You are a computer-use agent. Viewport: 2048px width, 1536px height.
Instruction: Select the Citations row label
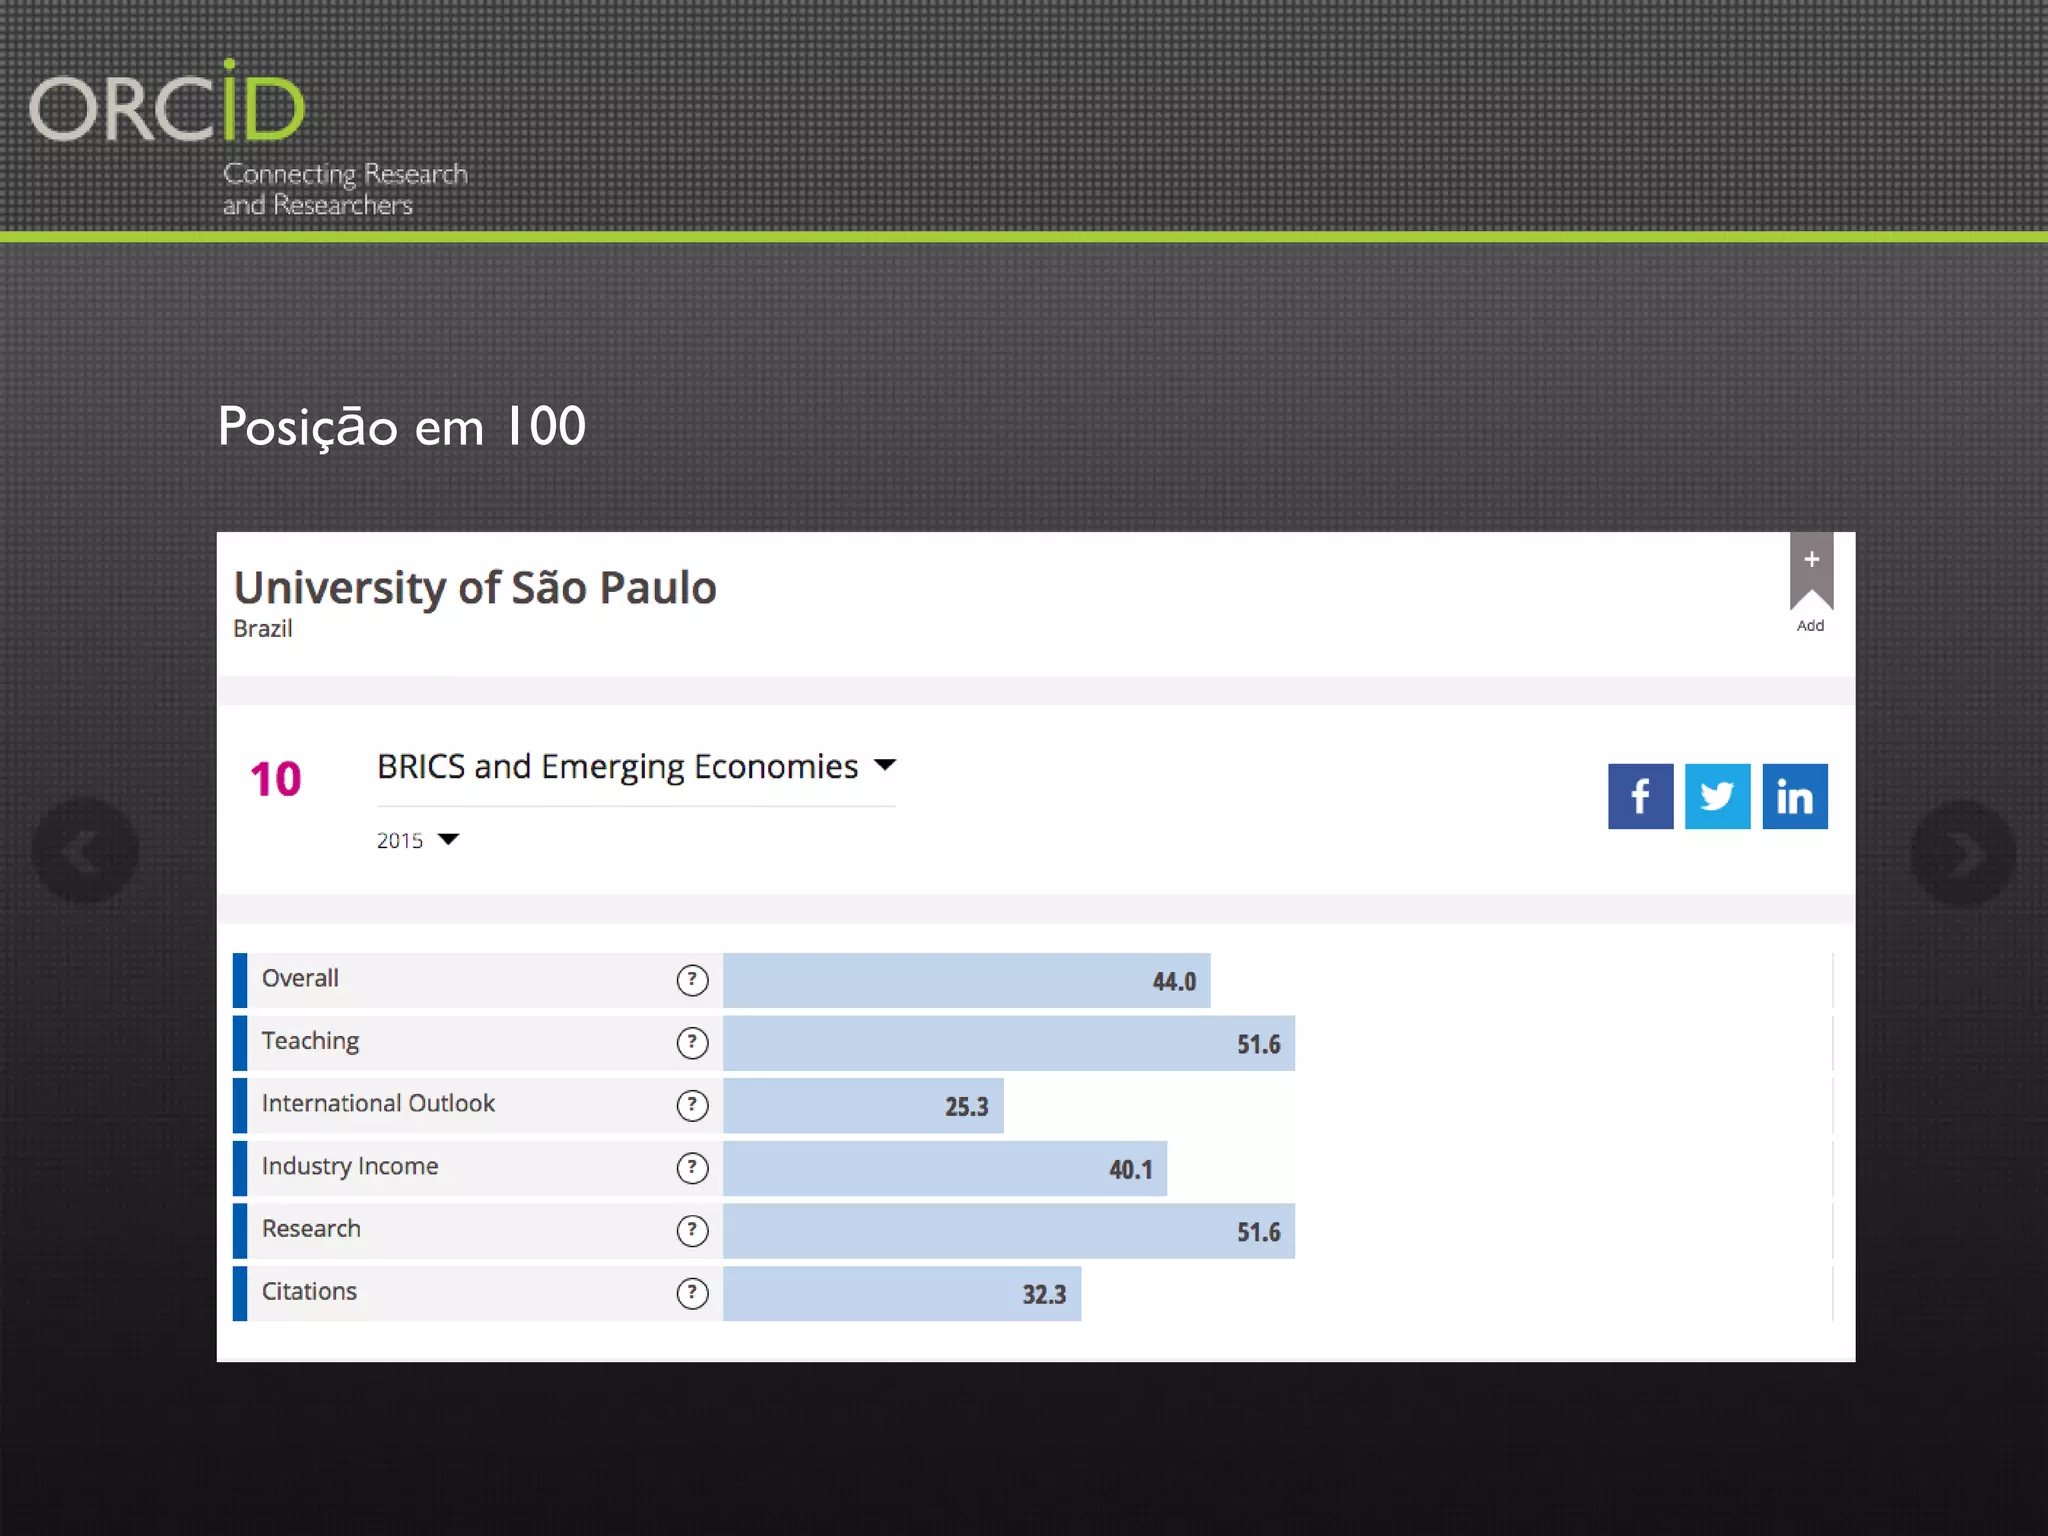[309, 1291]
